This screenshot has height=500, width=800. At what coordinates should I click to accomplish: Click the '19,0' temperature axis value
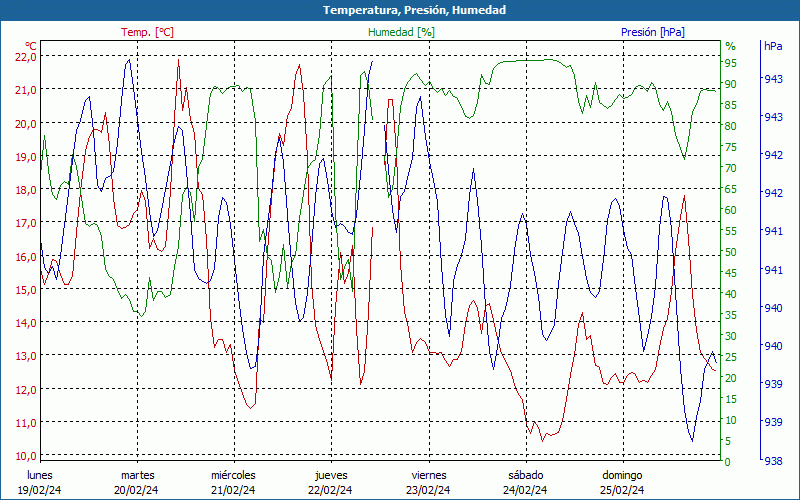click(x=26, y=157)
